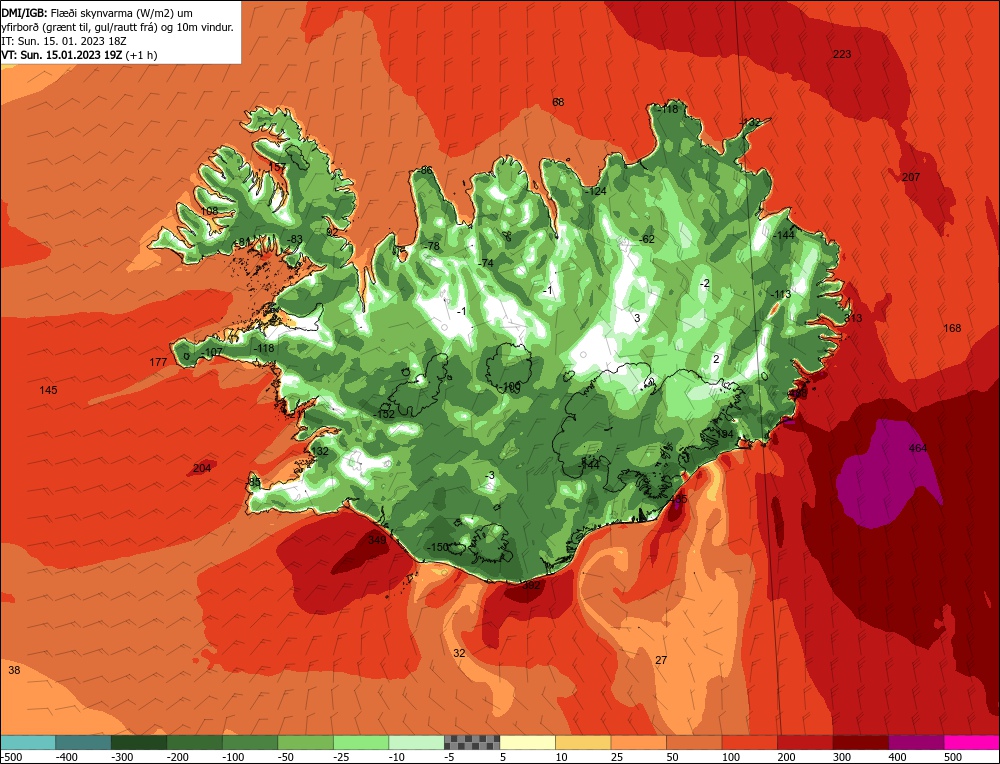This screenshot has width=1000, height=764.
Task: Click the map value "-113" in east Iceland
Action: (x=780, y=294)
